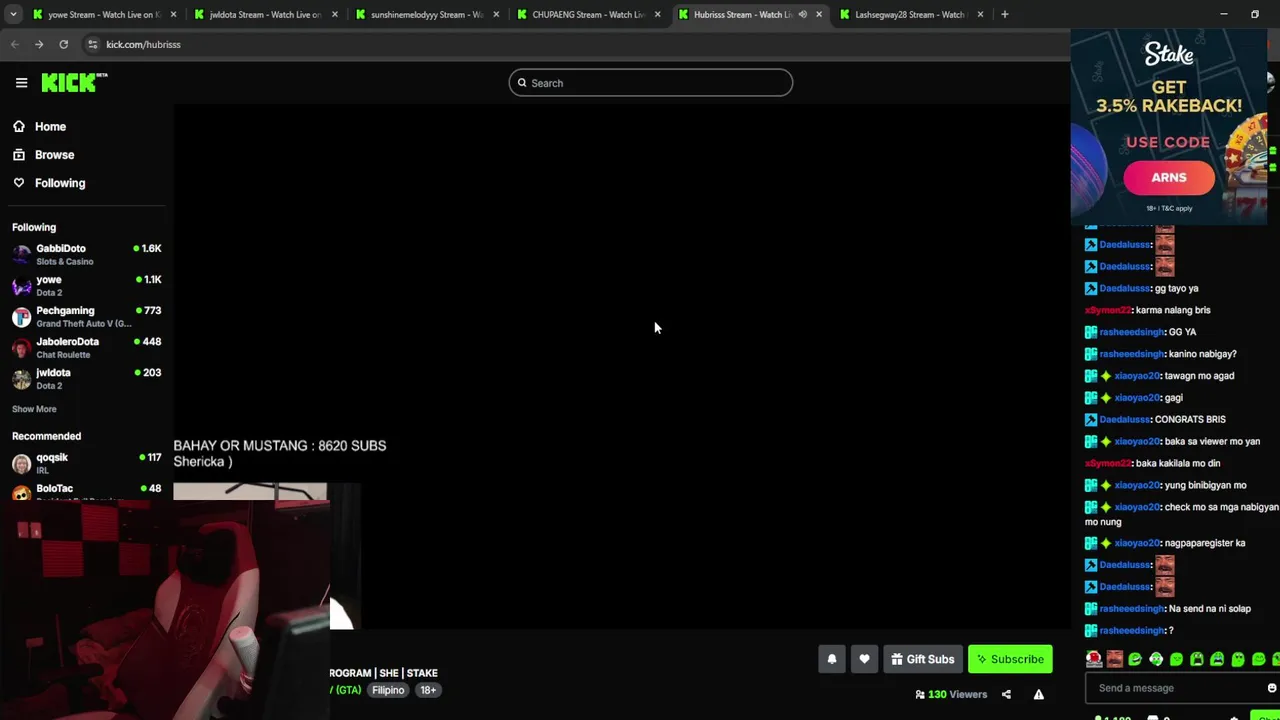
Task: Switch to the Lashsegway28 Stream tab
Action: (910, 14)
